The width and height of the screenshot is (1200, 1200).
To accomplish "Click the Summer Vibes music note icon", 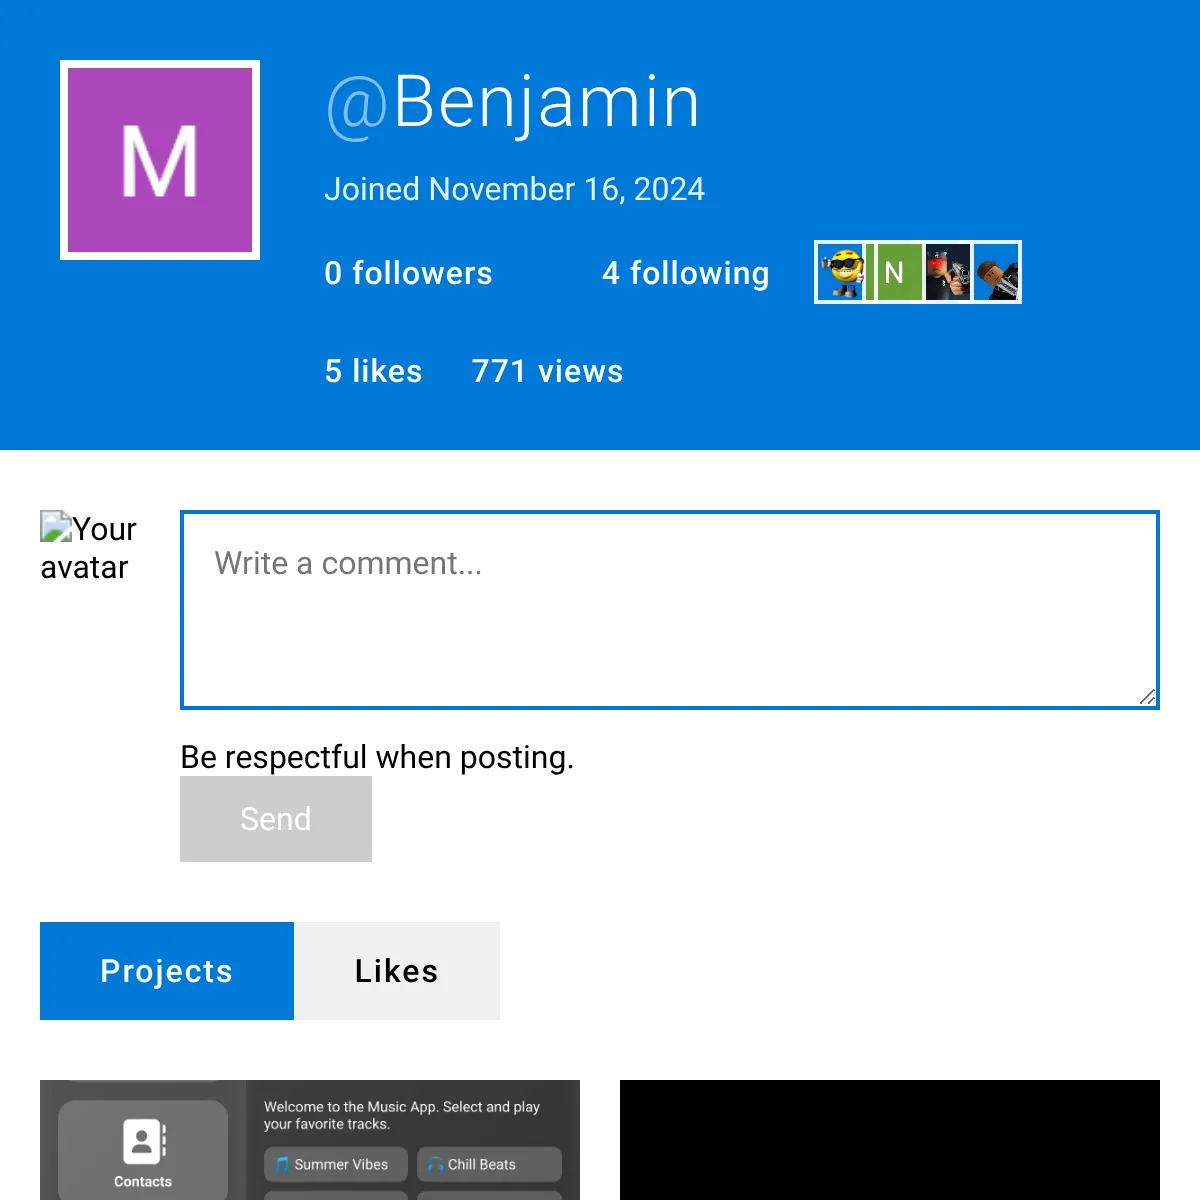I will (x=282, y=1164).
